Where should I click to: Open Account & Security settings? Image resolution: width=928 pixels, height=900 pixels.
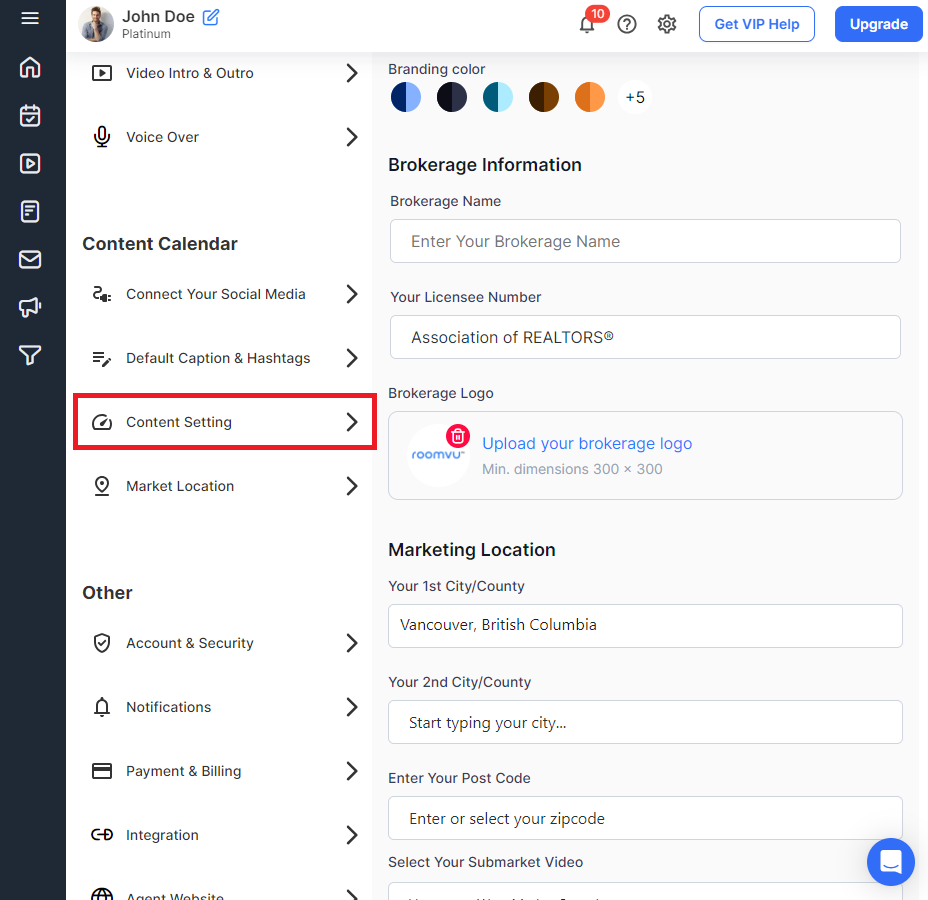point(190,643)
